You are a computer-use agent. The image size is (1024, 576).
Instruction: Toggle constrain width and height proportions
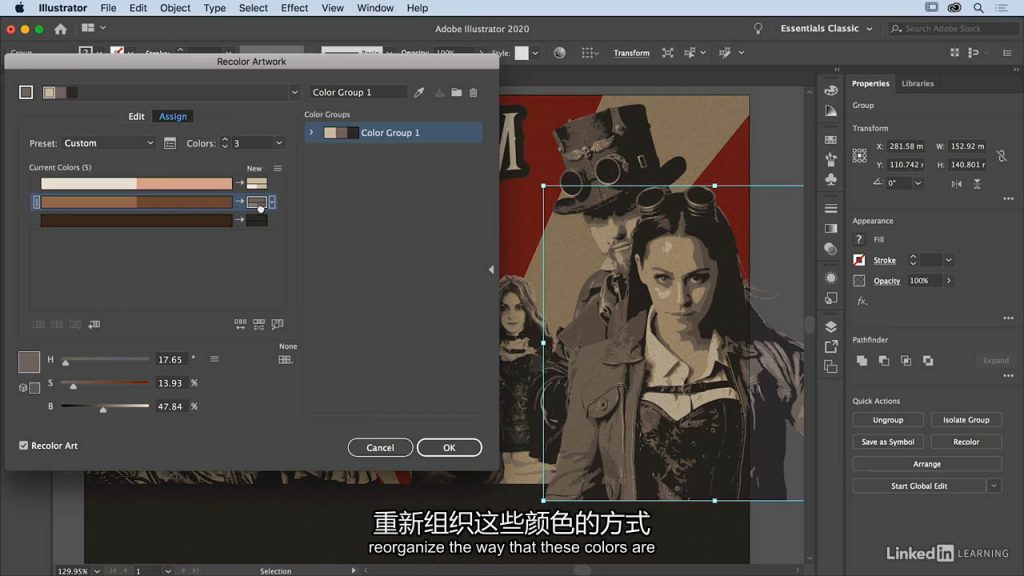point(1002,155)
